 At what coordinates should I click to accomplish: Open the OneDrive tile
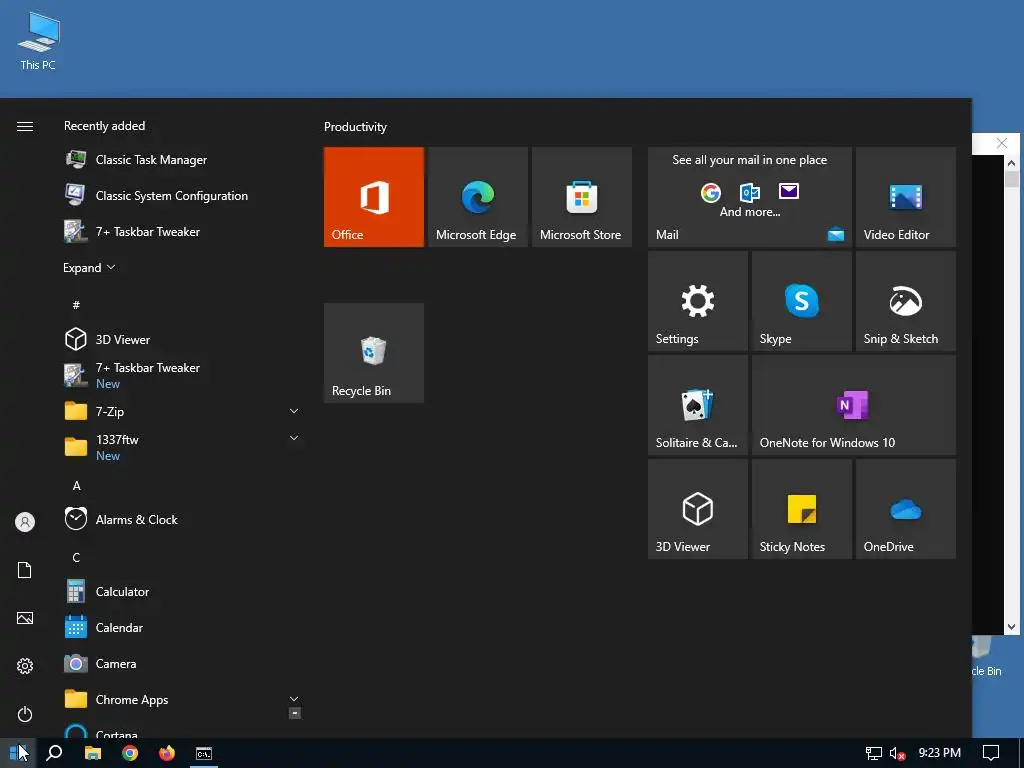tap(905, 508)
